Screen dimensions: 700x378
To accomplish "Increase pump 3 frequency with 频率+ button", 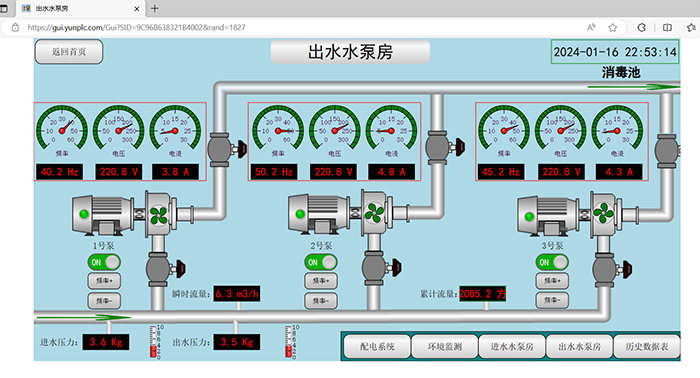I will coord(552,281).
